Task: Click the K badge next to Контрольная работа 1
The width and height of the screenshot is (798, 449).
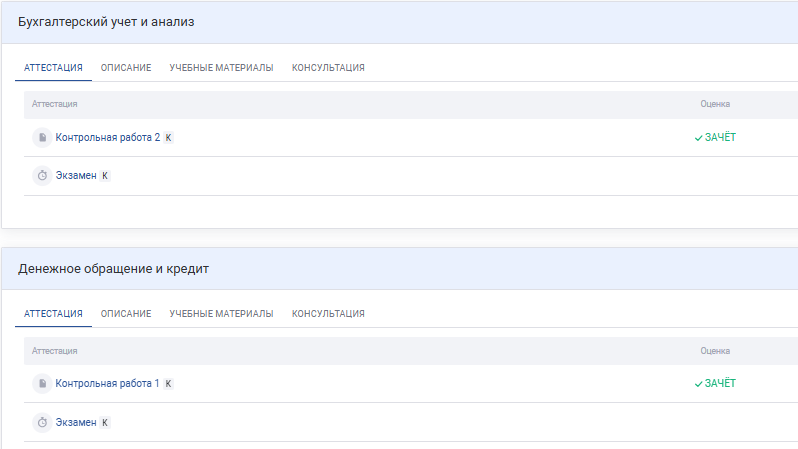Action: coord(168,384)
